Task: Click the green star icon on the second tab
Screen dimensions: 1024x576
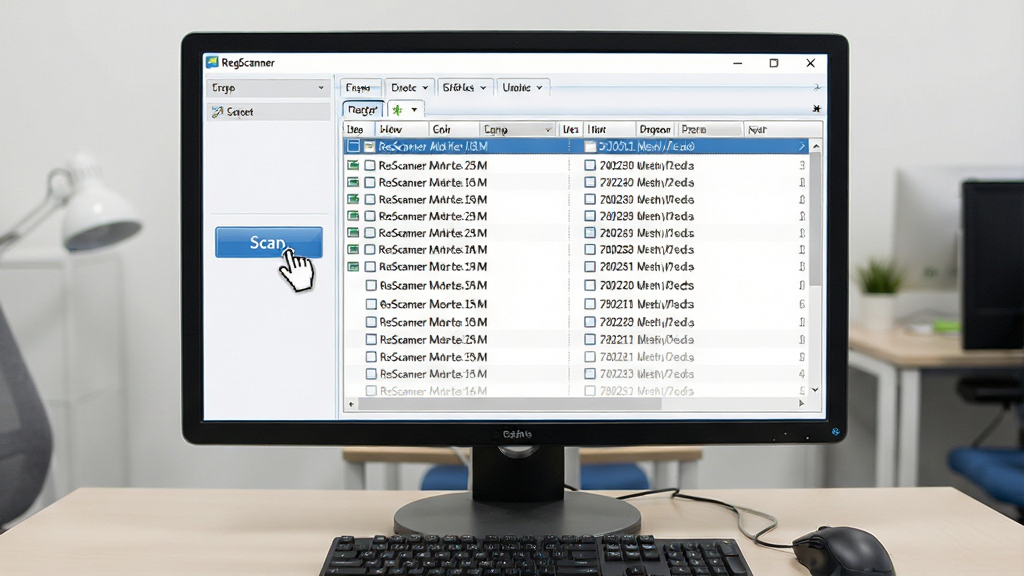Action: pyautogui.click(x=397, y=110)
